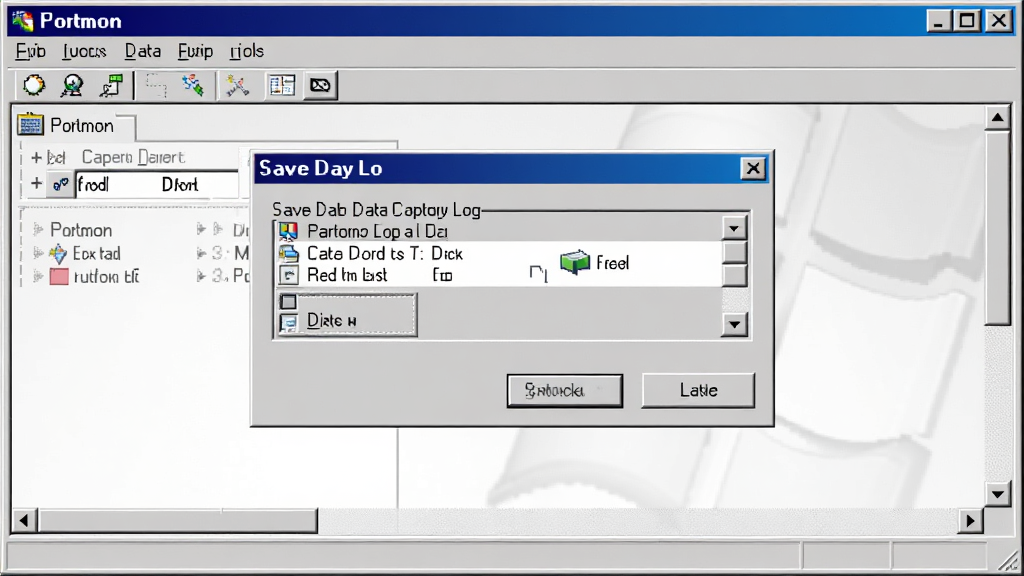Screen dimensions: 1024x576
Task: Click the main window vertical scroll up arrow
Action: click(997, 118)
